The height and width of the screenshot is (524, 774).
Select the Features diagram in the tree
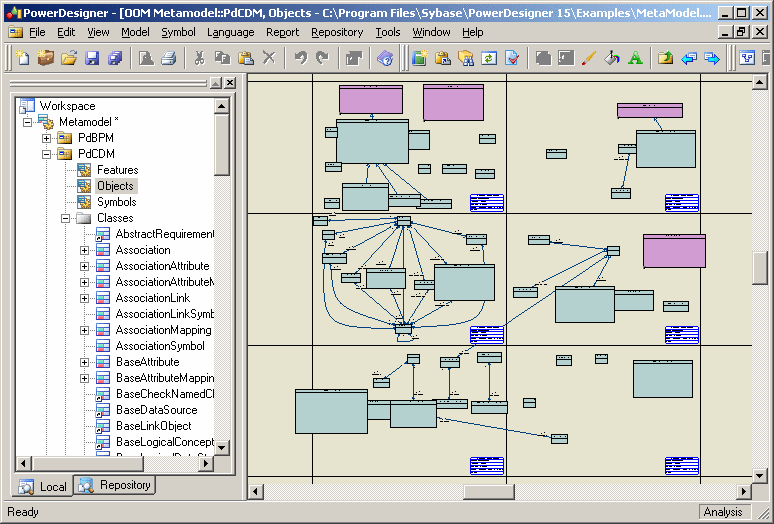coord(117,170)
